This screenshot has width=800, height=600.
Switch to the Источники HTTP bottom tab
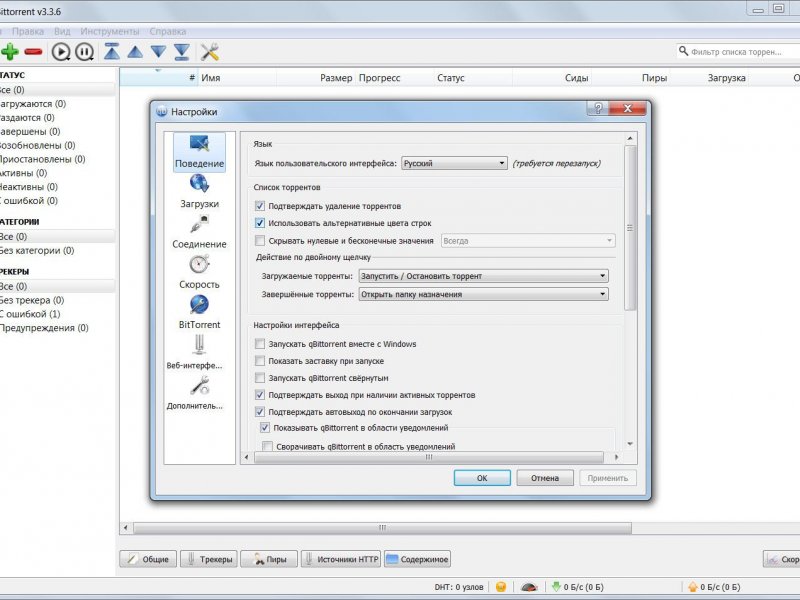pyautogui.click(x=341, y=559)
